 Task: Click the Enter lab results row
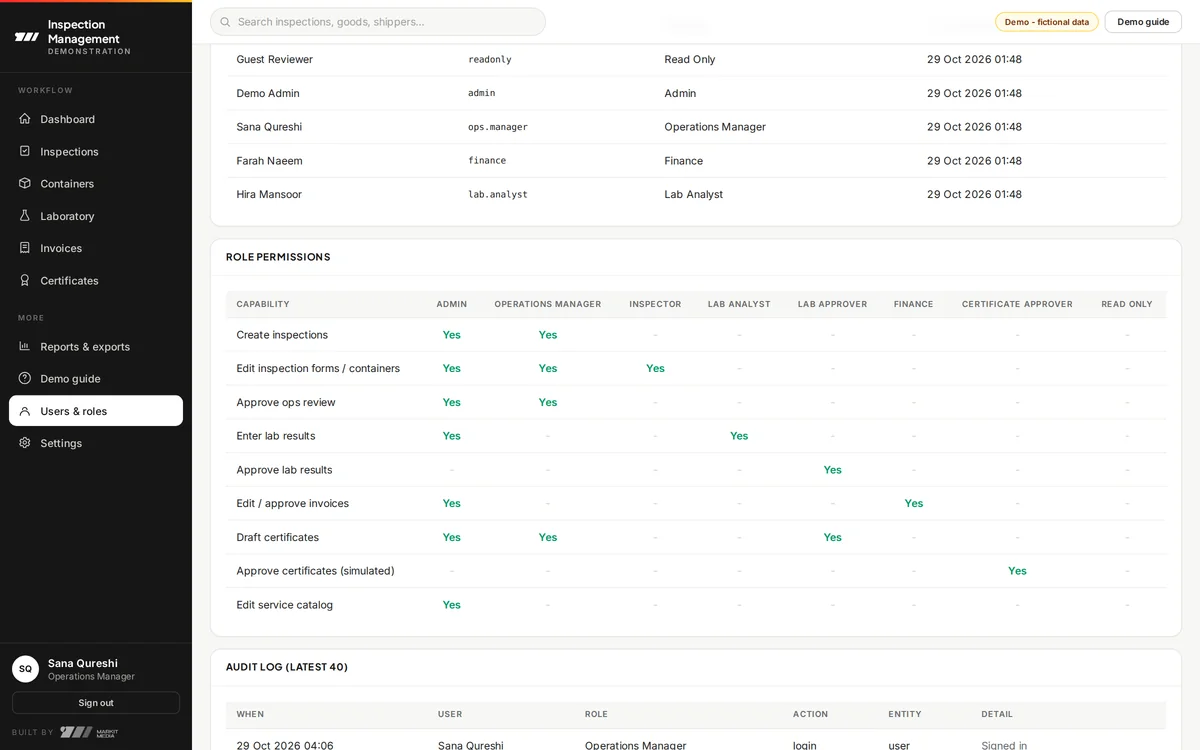click(696, 436)
